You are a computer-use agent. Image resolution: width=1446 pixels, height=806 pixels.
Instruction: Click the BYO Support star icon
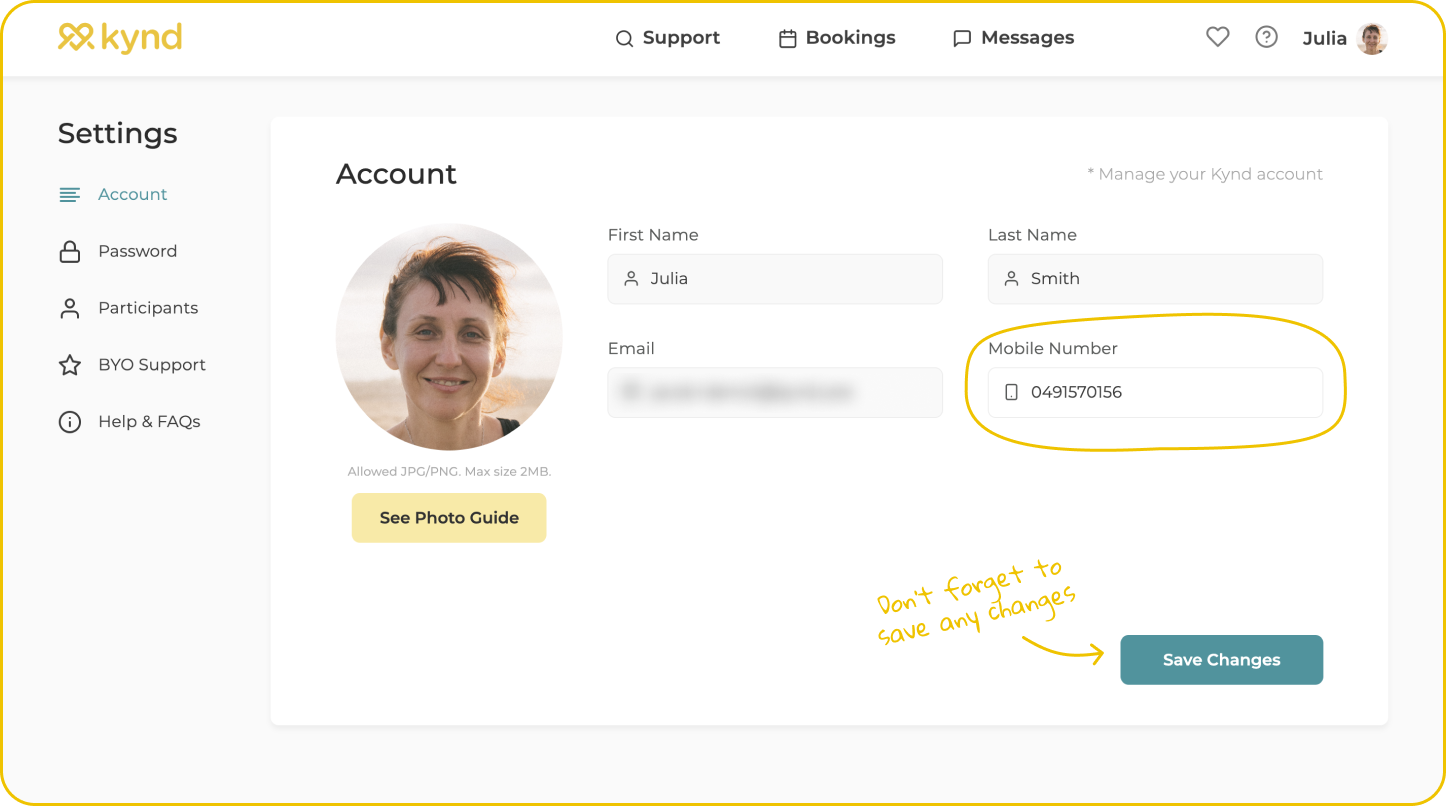70,365
